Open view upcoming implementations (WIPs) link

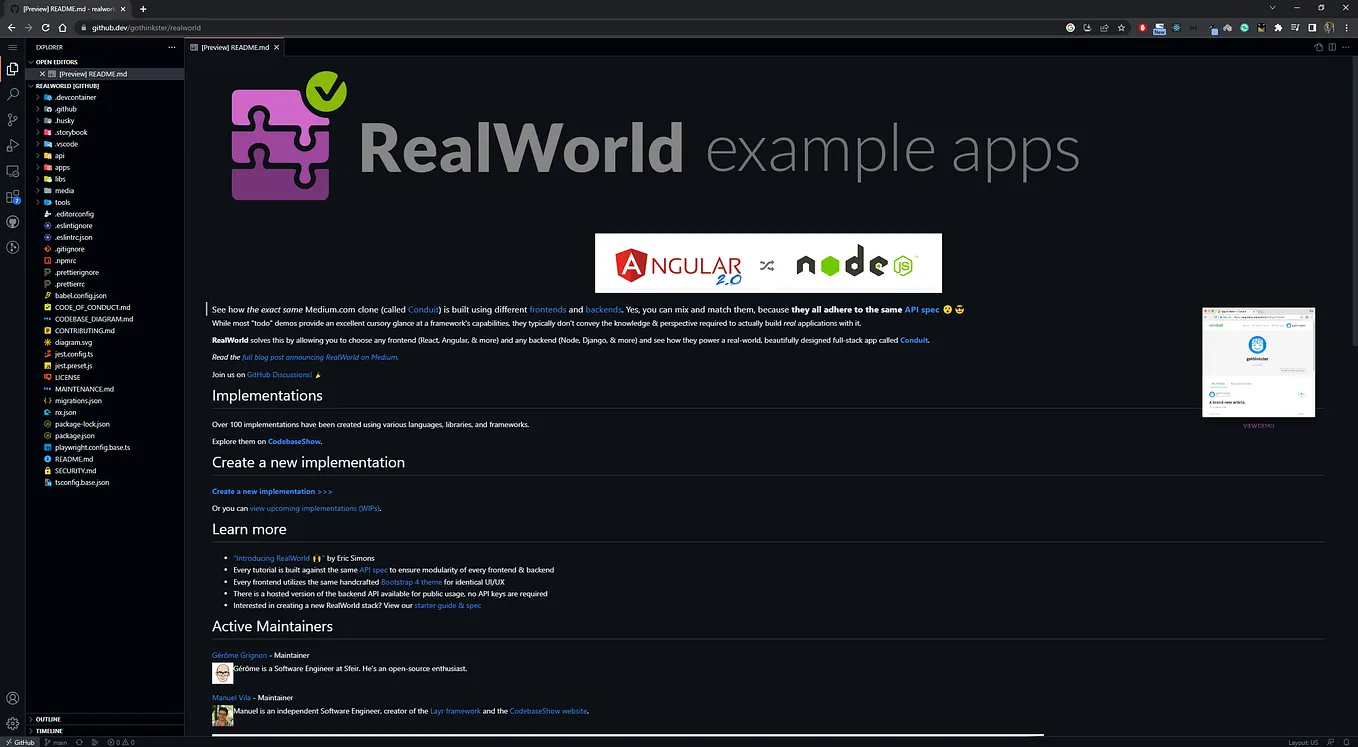315,508
